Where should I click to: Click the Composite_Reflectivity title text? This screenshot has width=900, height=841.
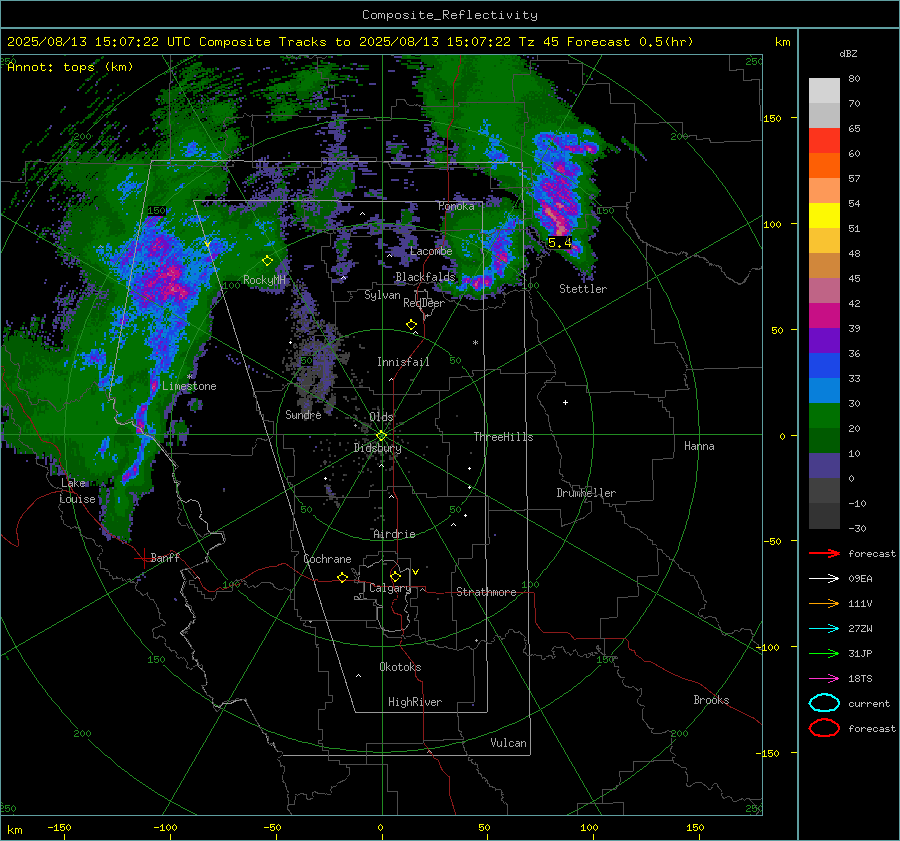pyautogui.click(x=450, y=15)
